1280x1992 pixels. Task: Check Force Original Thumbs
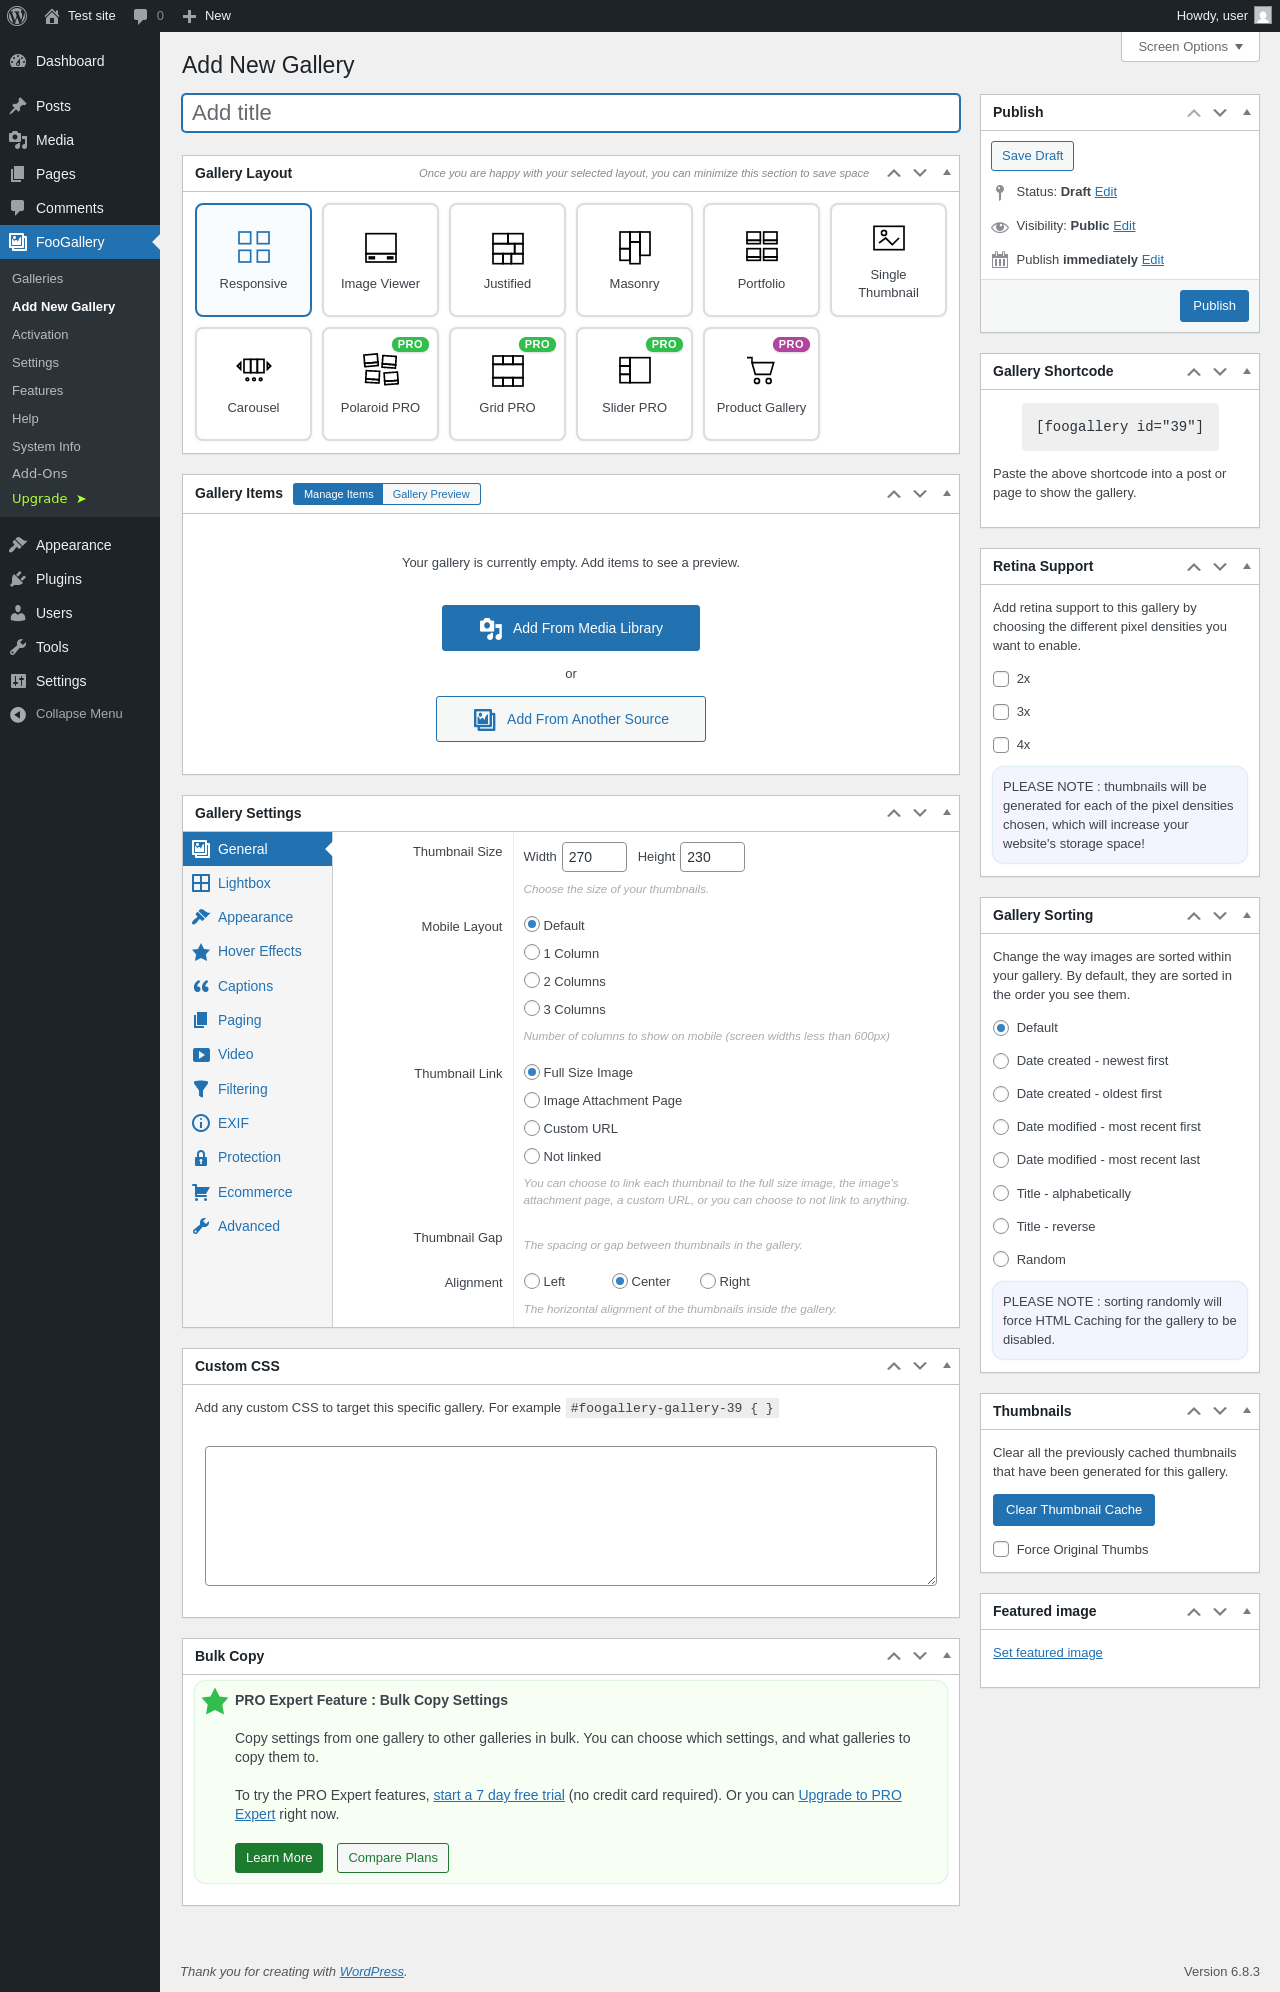(x=1001, y=1549)
